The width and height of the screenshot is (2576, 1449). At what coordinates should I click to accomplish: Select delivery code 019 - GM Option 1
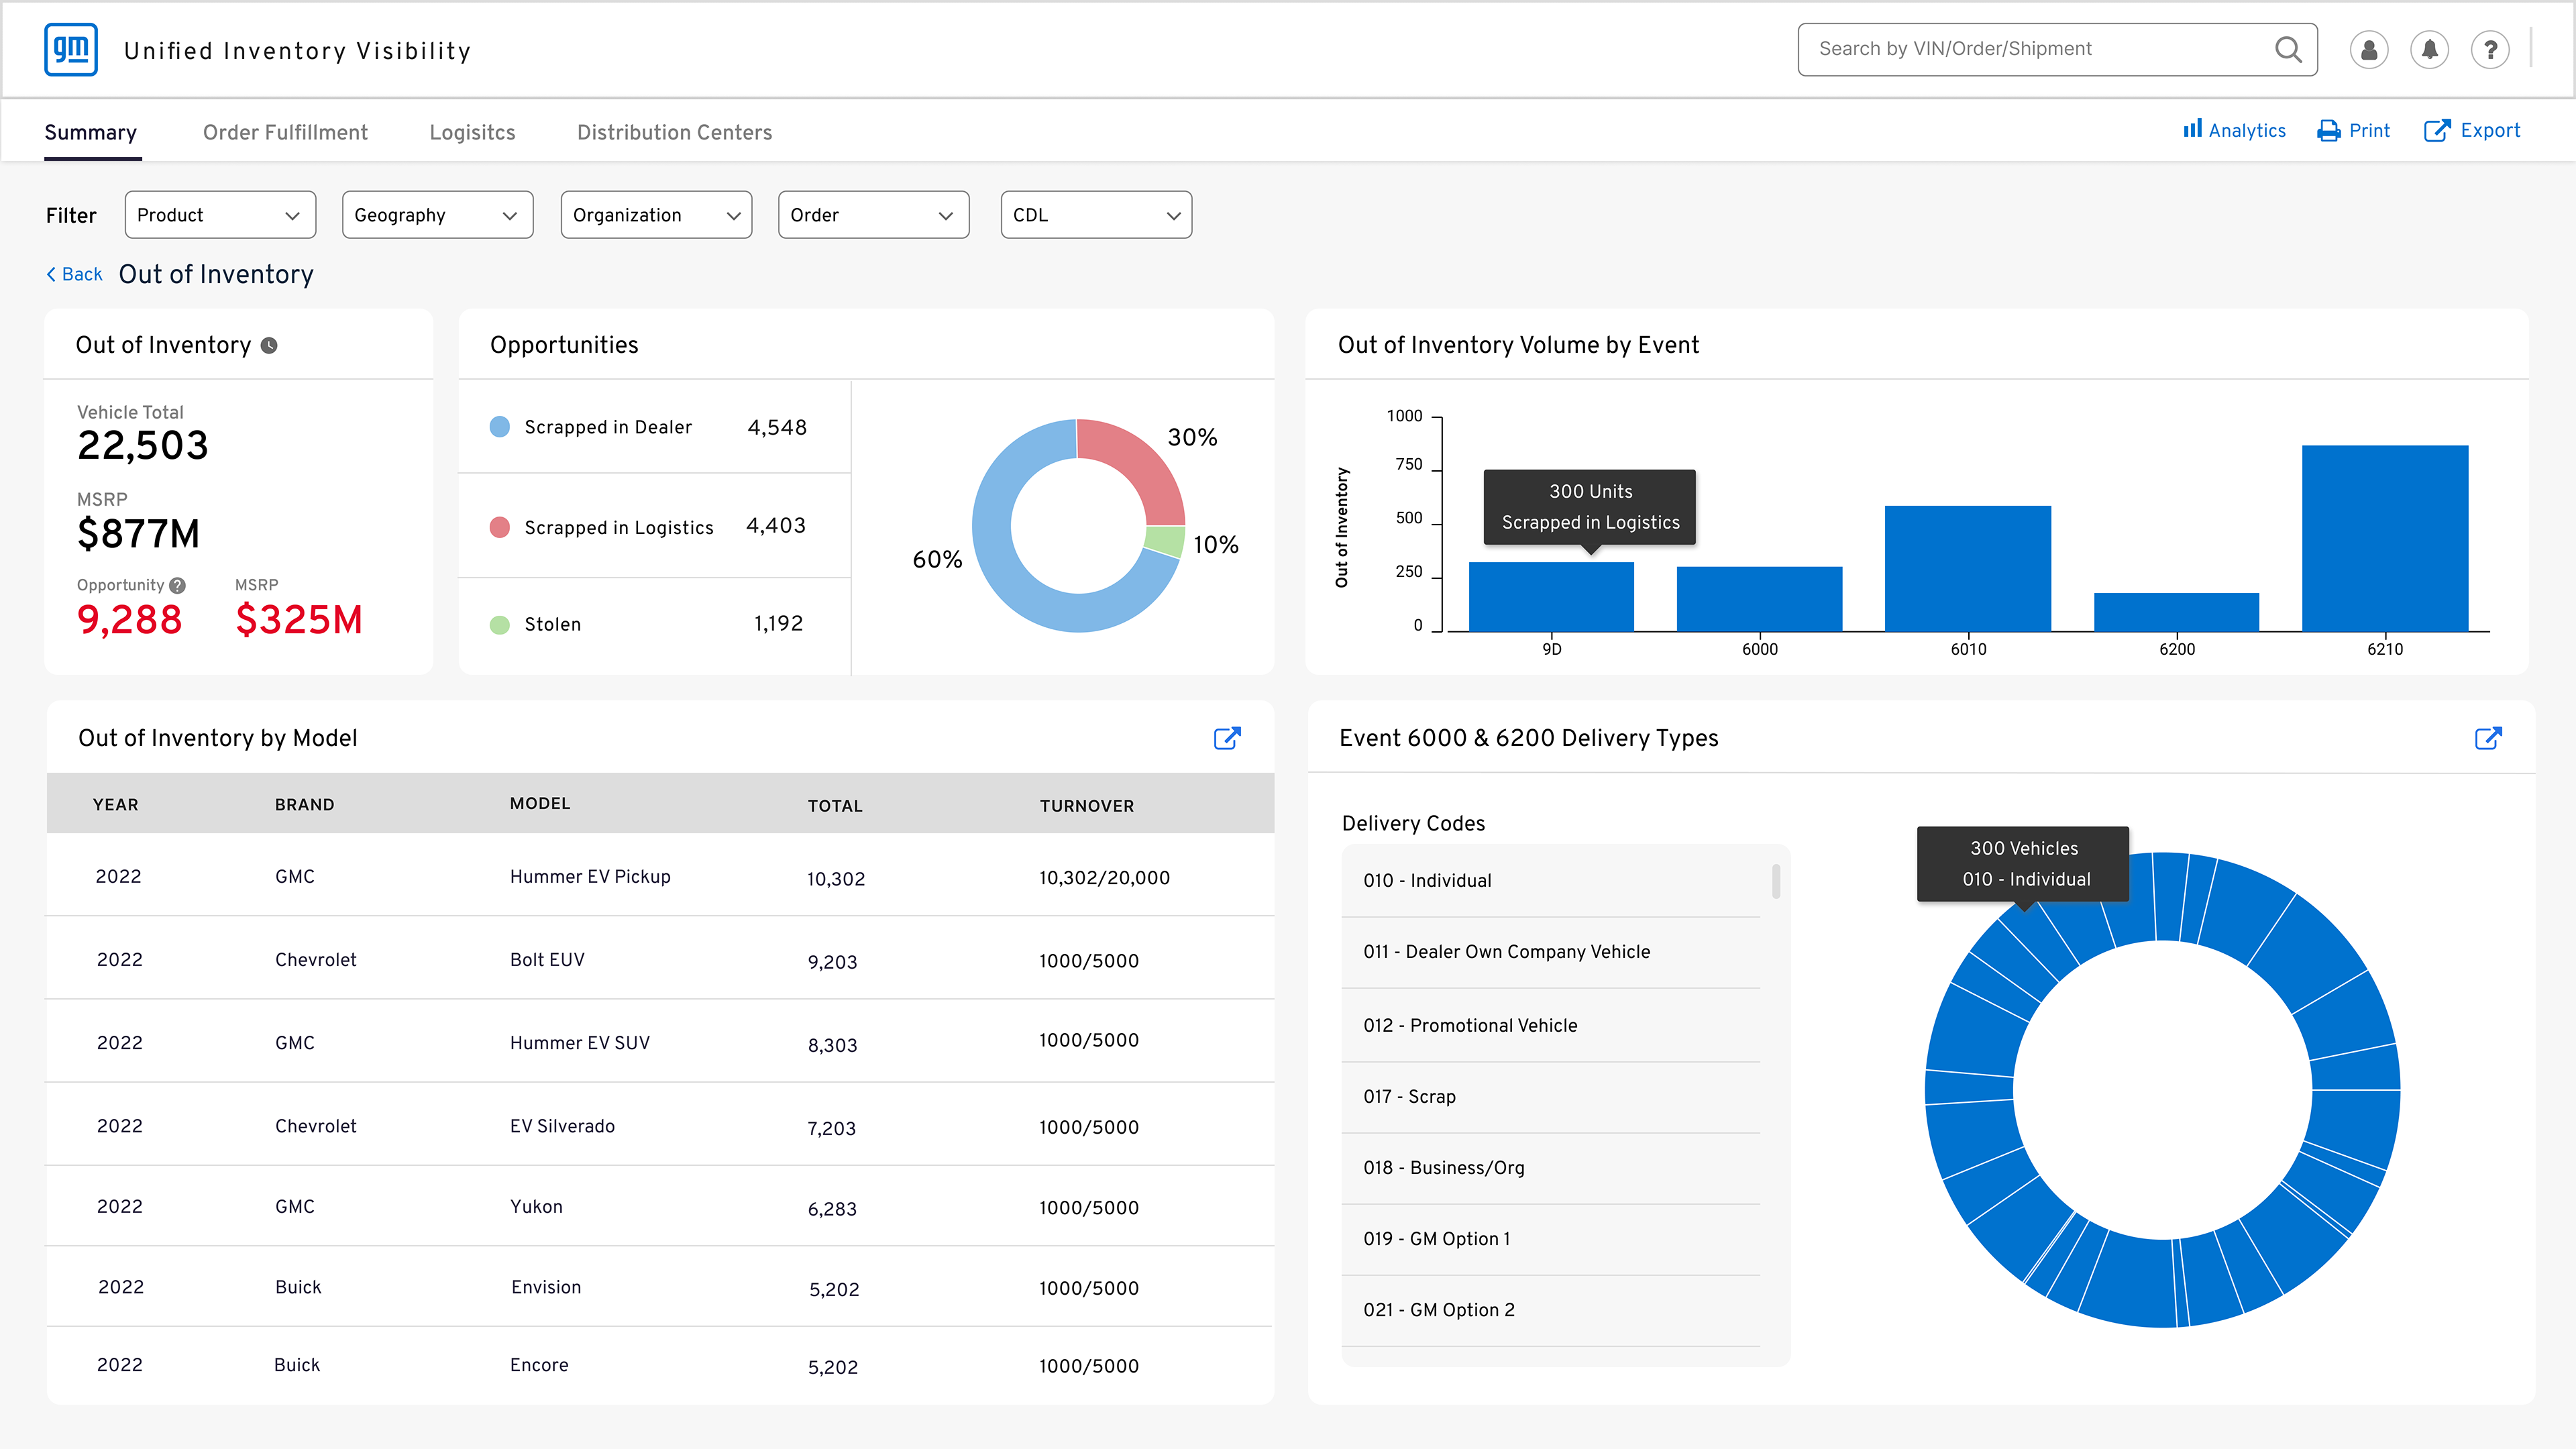pyautogui.click(x=1551, y=1239)
